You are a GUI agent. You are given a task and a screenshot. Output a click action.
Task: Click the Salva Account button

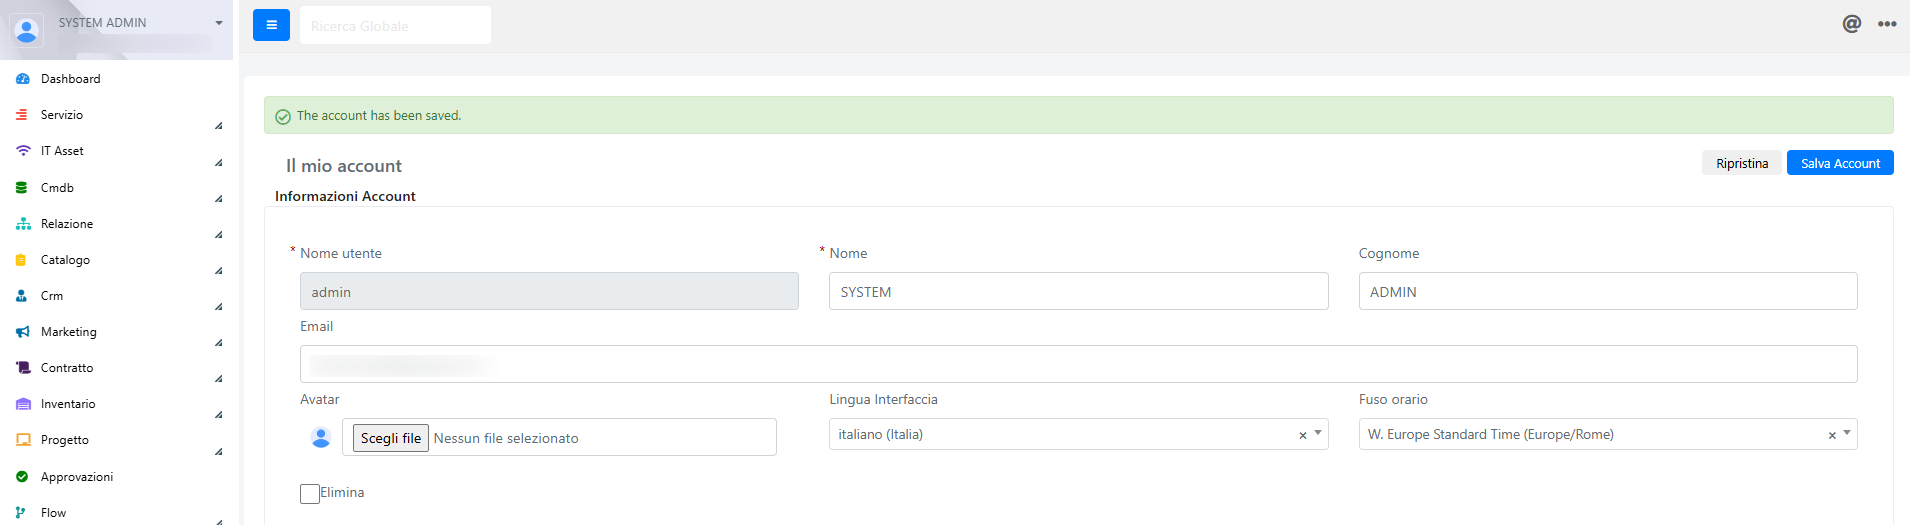(1840, 163)
